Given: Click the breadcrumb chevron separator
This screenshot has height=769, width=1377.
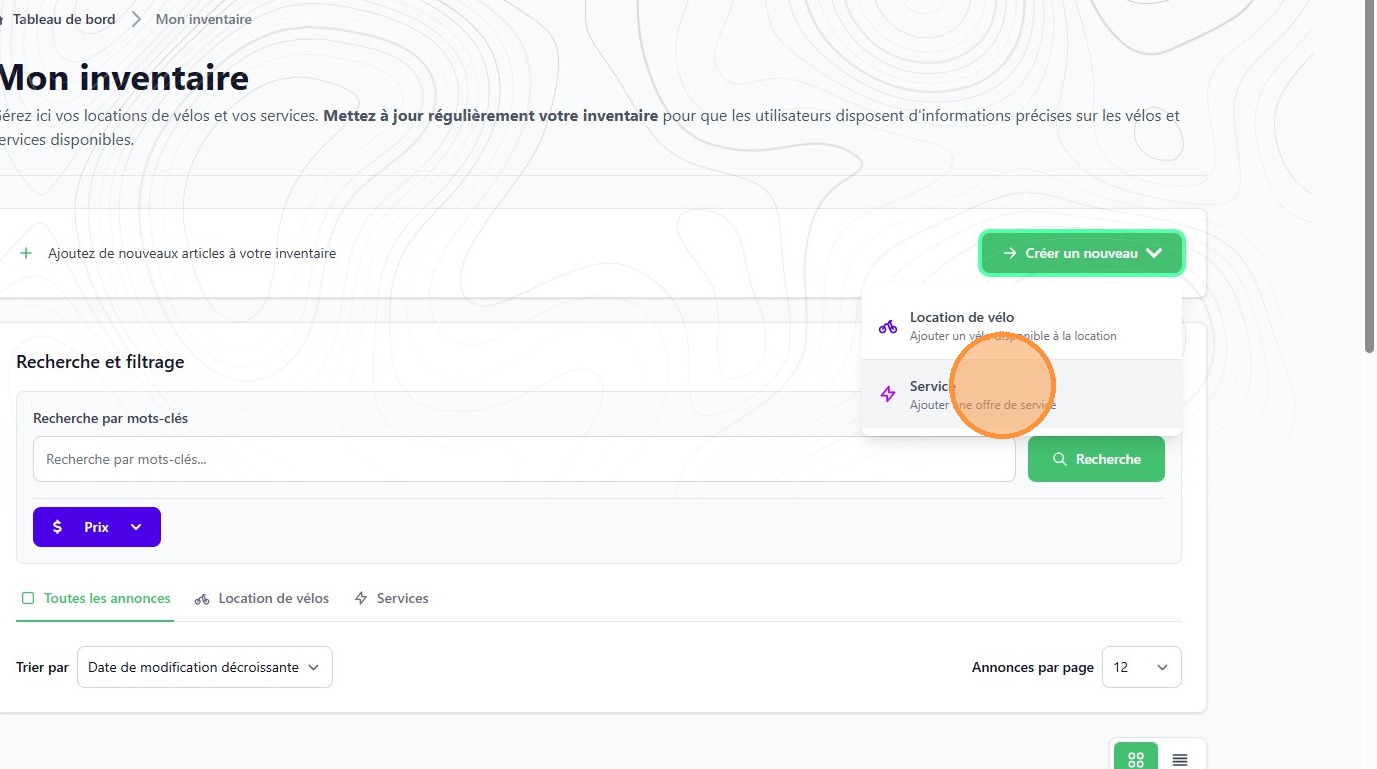Looking at the screenshot, I should click(136, 19).
